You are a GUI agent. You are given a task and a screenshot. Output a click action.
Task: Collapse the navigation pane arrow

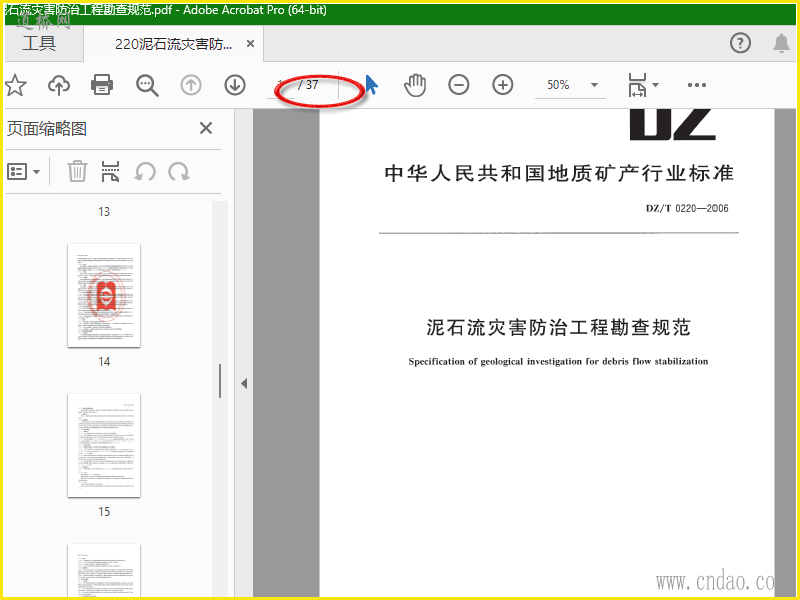point(244,383)
